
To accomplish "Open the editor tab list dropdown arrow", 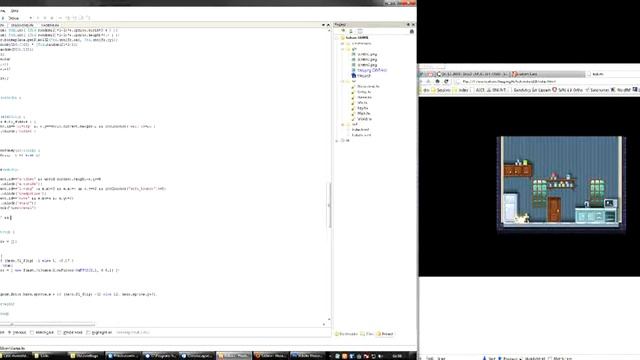I will (323, 25).
